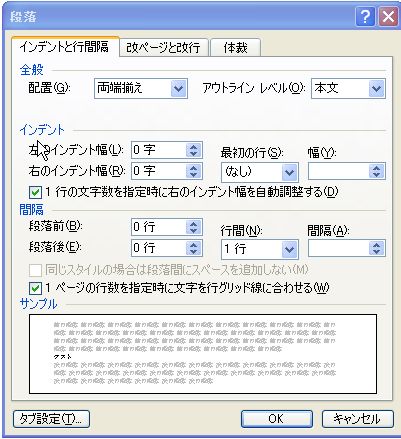The width and height of the screenshot is (401, 439).
Task: Open the アウトライン レベル dropdown
Action: click(377, 89)
